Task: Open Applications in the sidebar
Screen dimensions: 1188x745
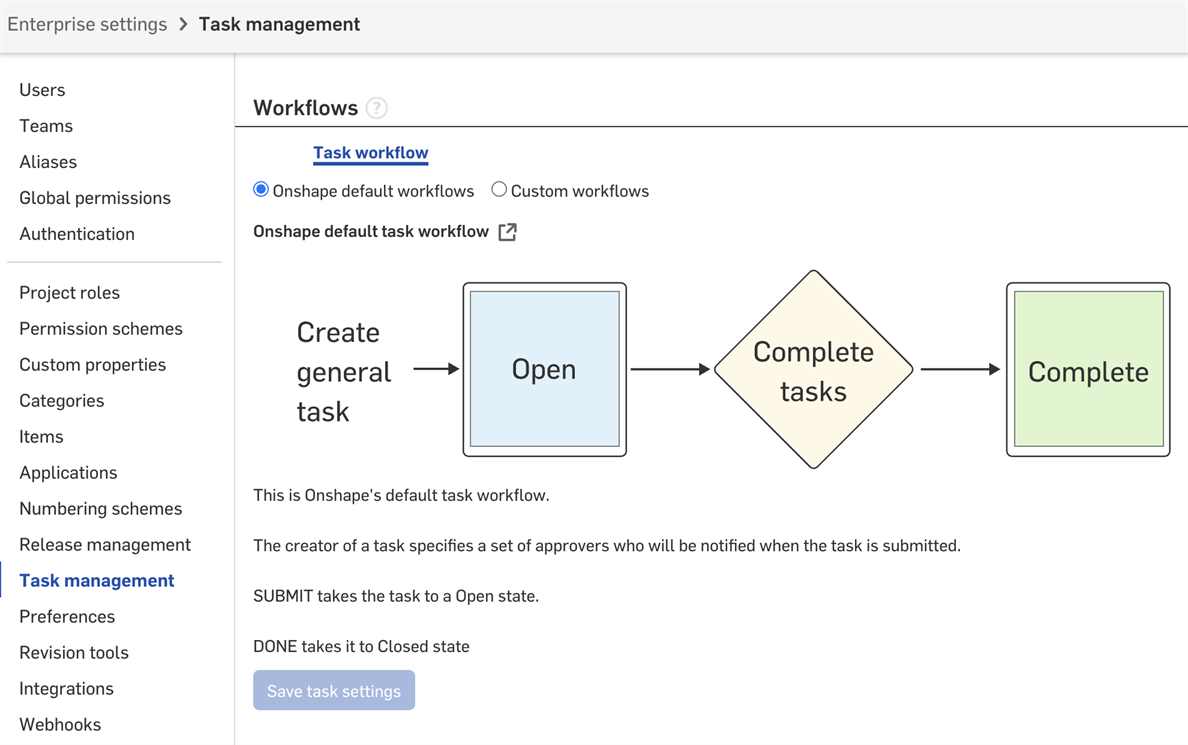Action: click(68, 473)
